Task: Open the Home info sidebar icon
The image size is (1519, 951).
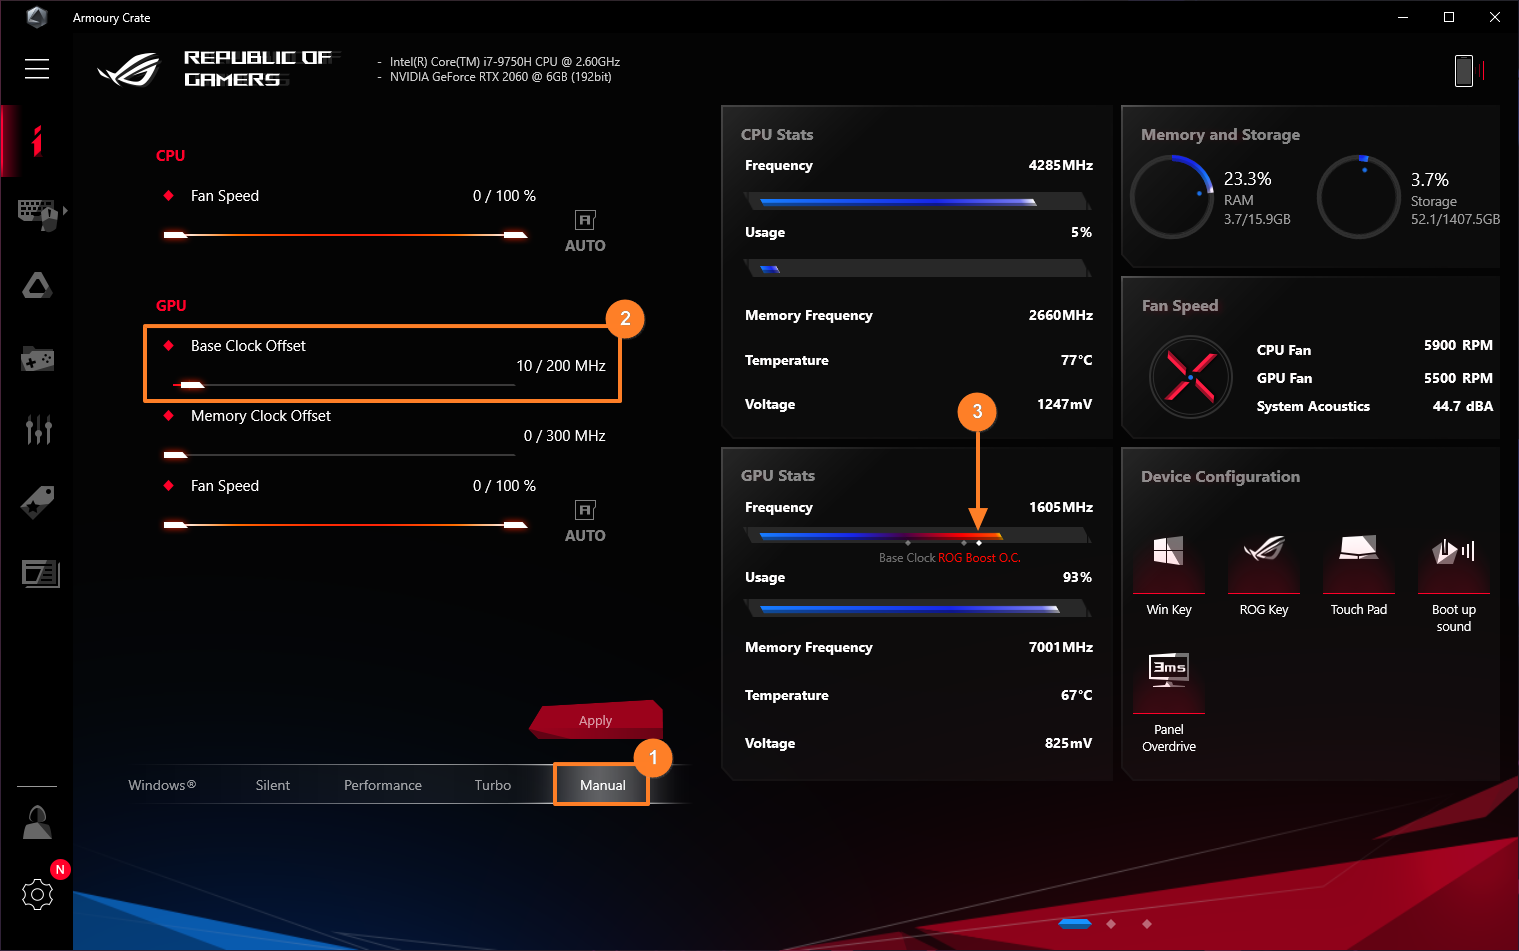Action: tap(37, 141)
